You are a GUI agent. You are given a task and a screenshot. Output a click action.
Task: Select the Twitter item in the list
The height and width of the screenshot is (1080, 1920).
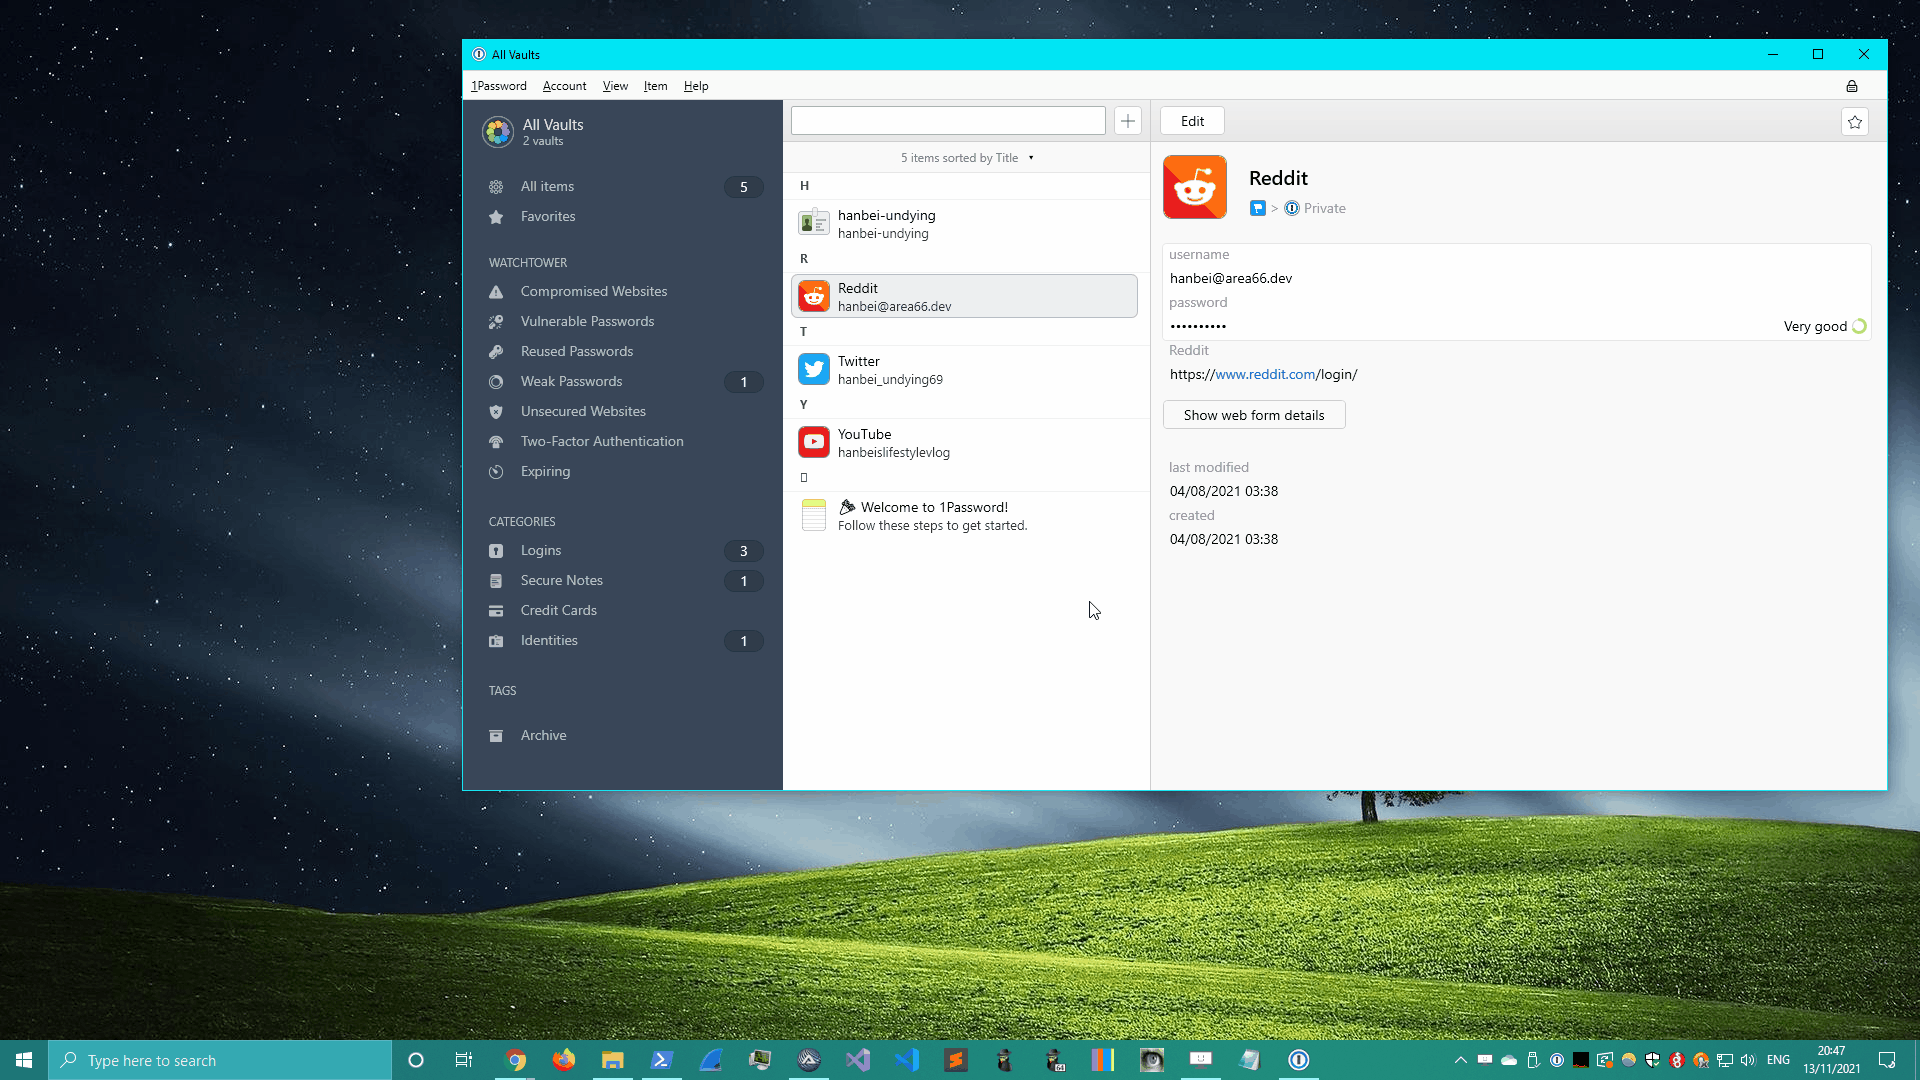[x=964, y=370]
